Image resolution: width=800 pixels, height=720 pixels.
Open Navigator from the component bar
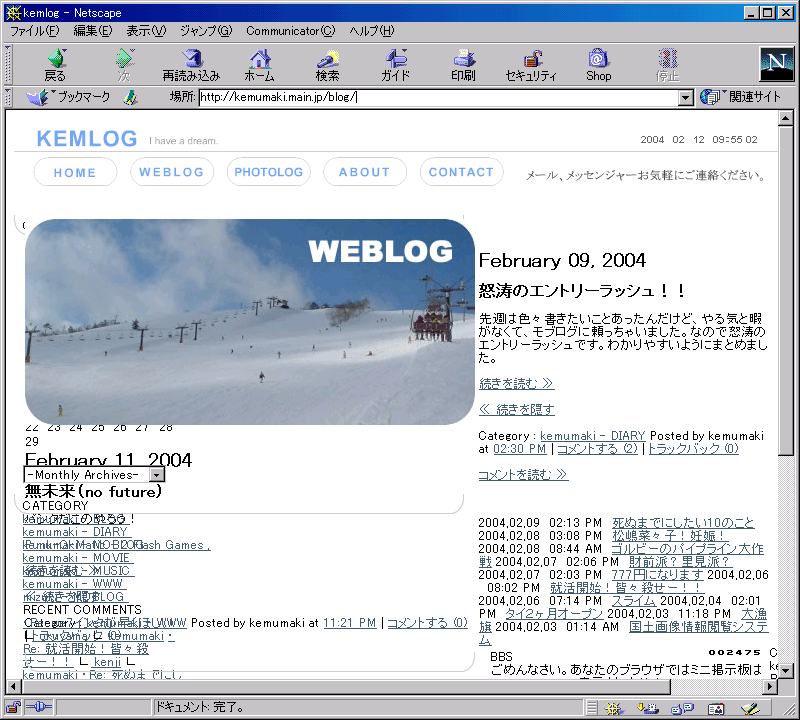pos(614,708)
